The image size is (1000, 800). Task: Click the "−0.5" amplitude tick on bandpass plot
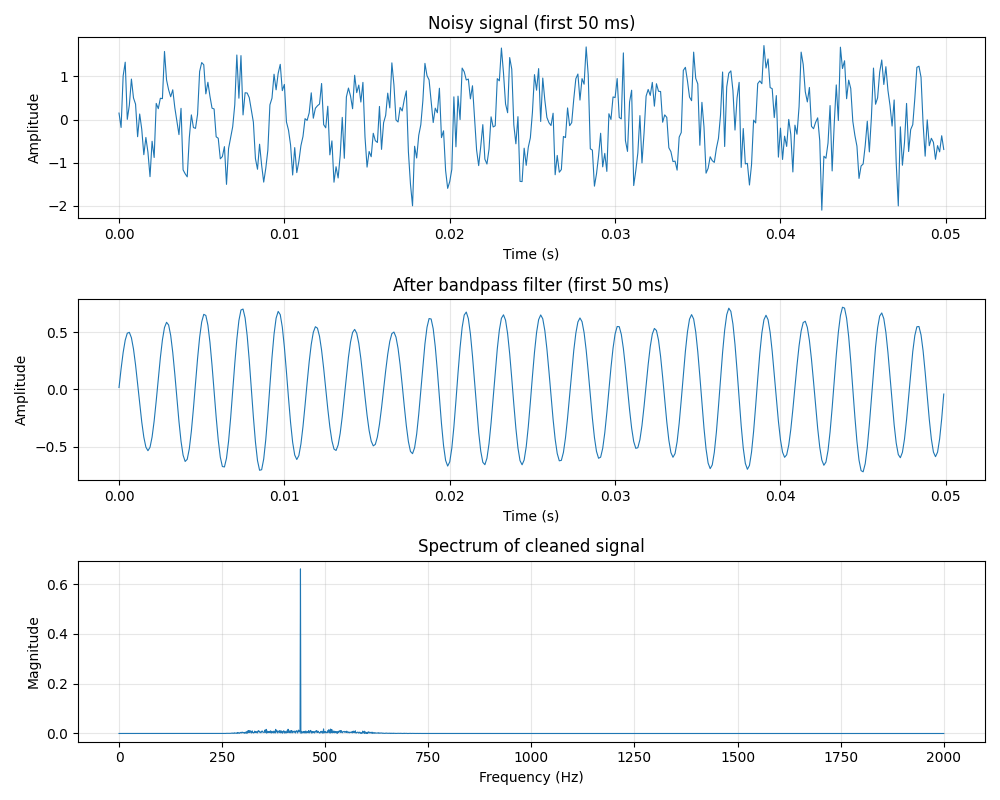(x=51, y=447)
